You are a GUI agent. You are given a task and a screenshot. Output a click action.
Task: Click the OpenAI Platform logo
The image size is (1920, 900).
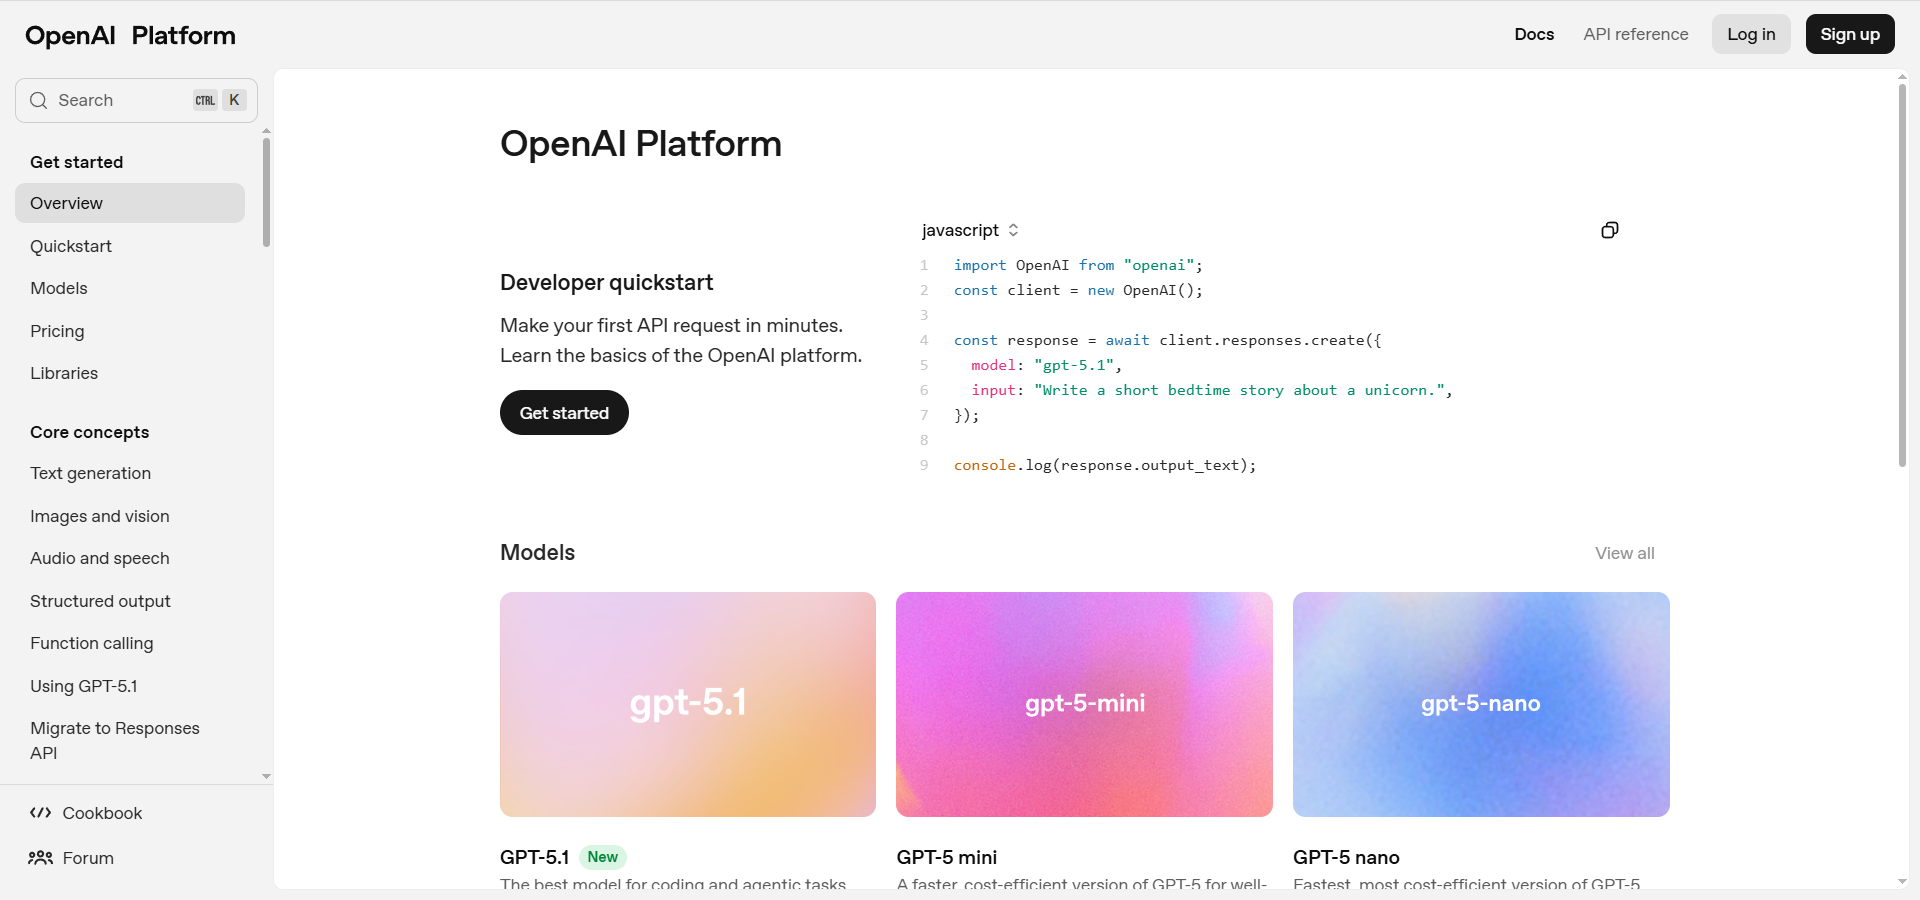click(x=130, y=36)
